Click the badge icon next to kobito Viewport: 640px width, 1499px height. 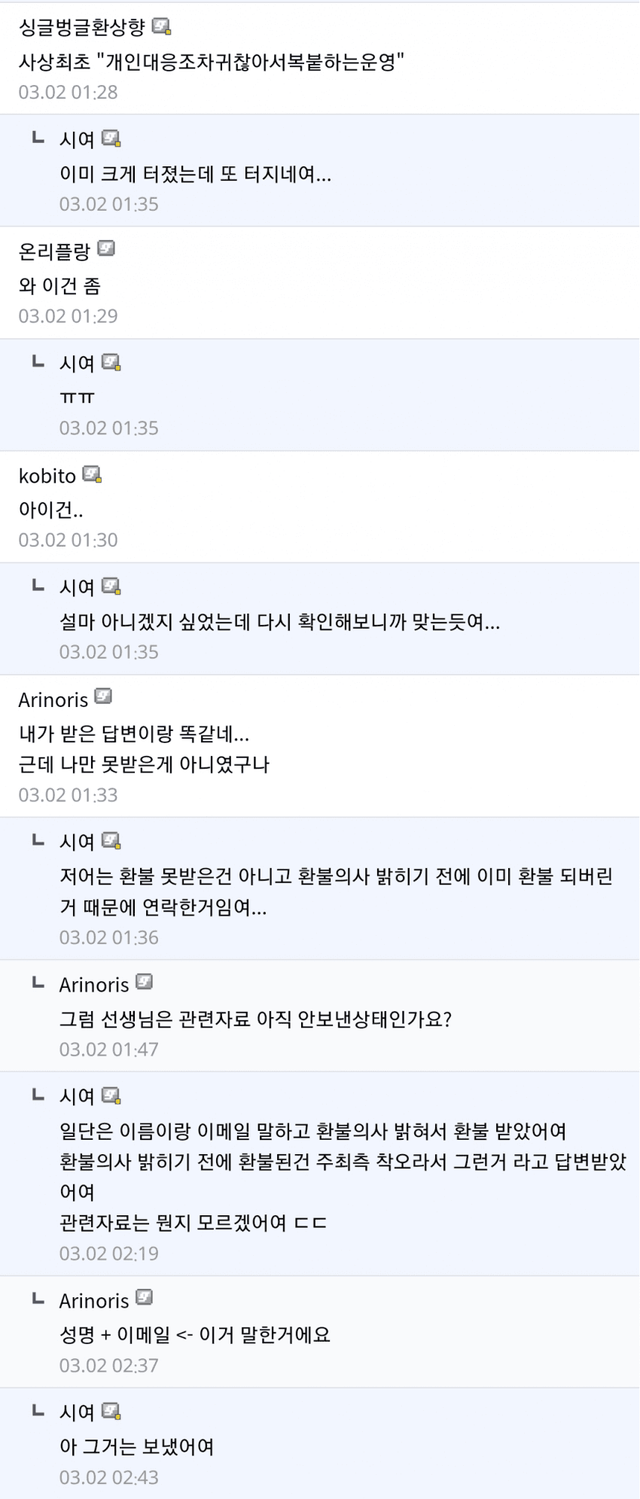(x=92, y=473)
